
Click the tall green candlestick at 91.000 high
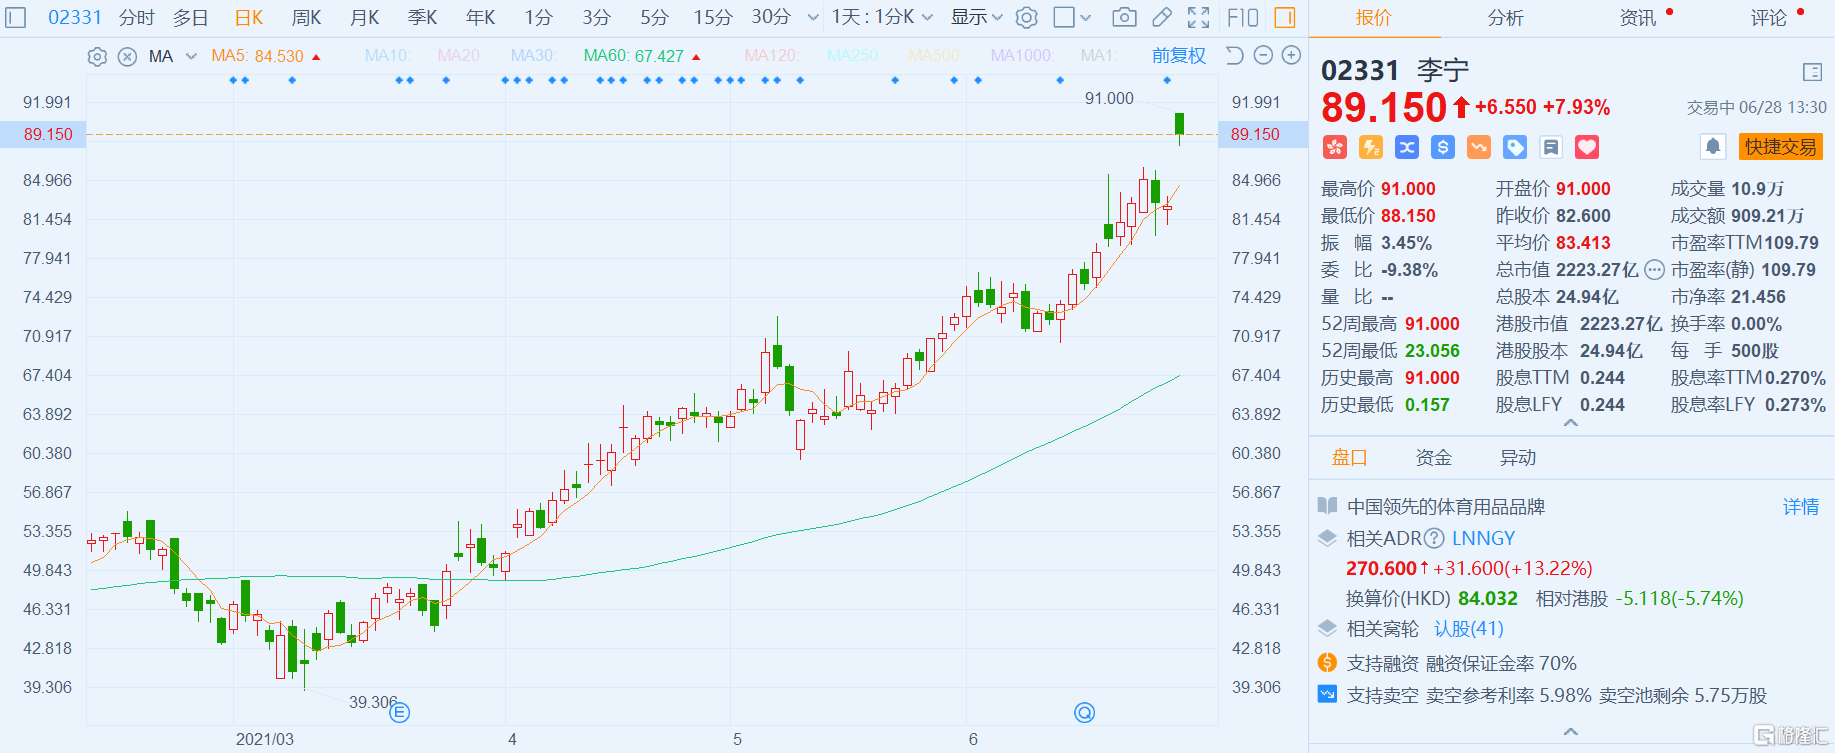pyautogui.click(x=1180, y=124)
